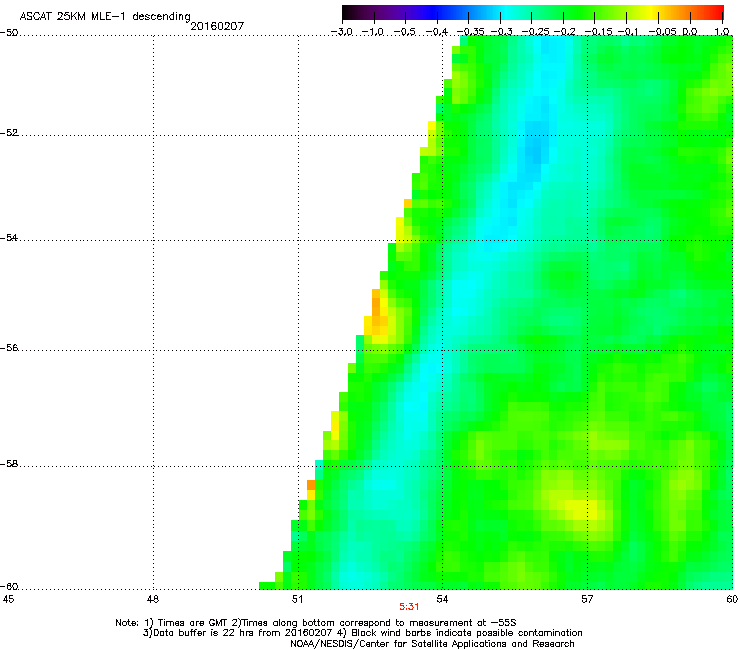
Task: Click the title 'ASCAT 25KM MLE-1 descending'
Action: pyautogui.click(x=105, y=16)
